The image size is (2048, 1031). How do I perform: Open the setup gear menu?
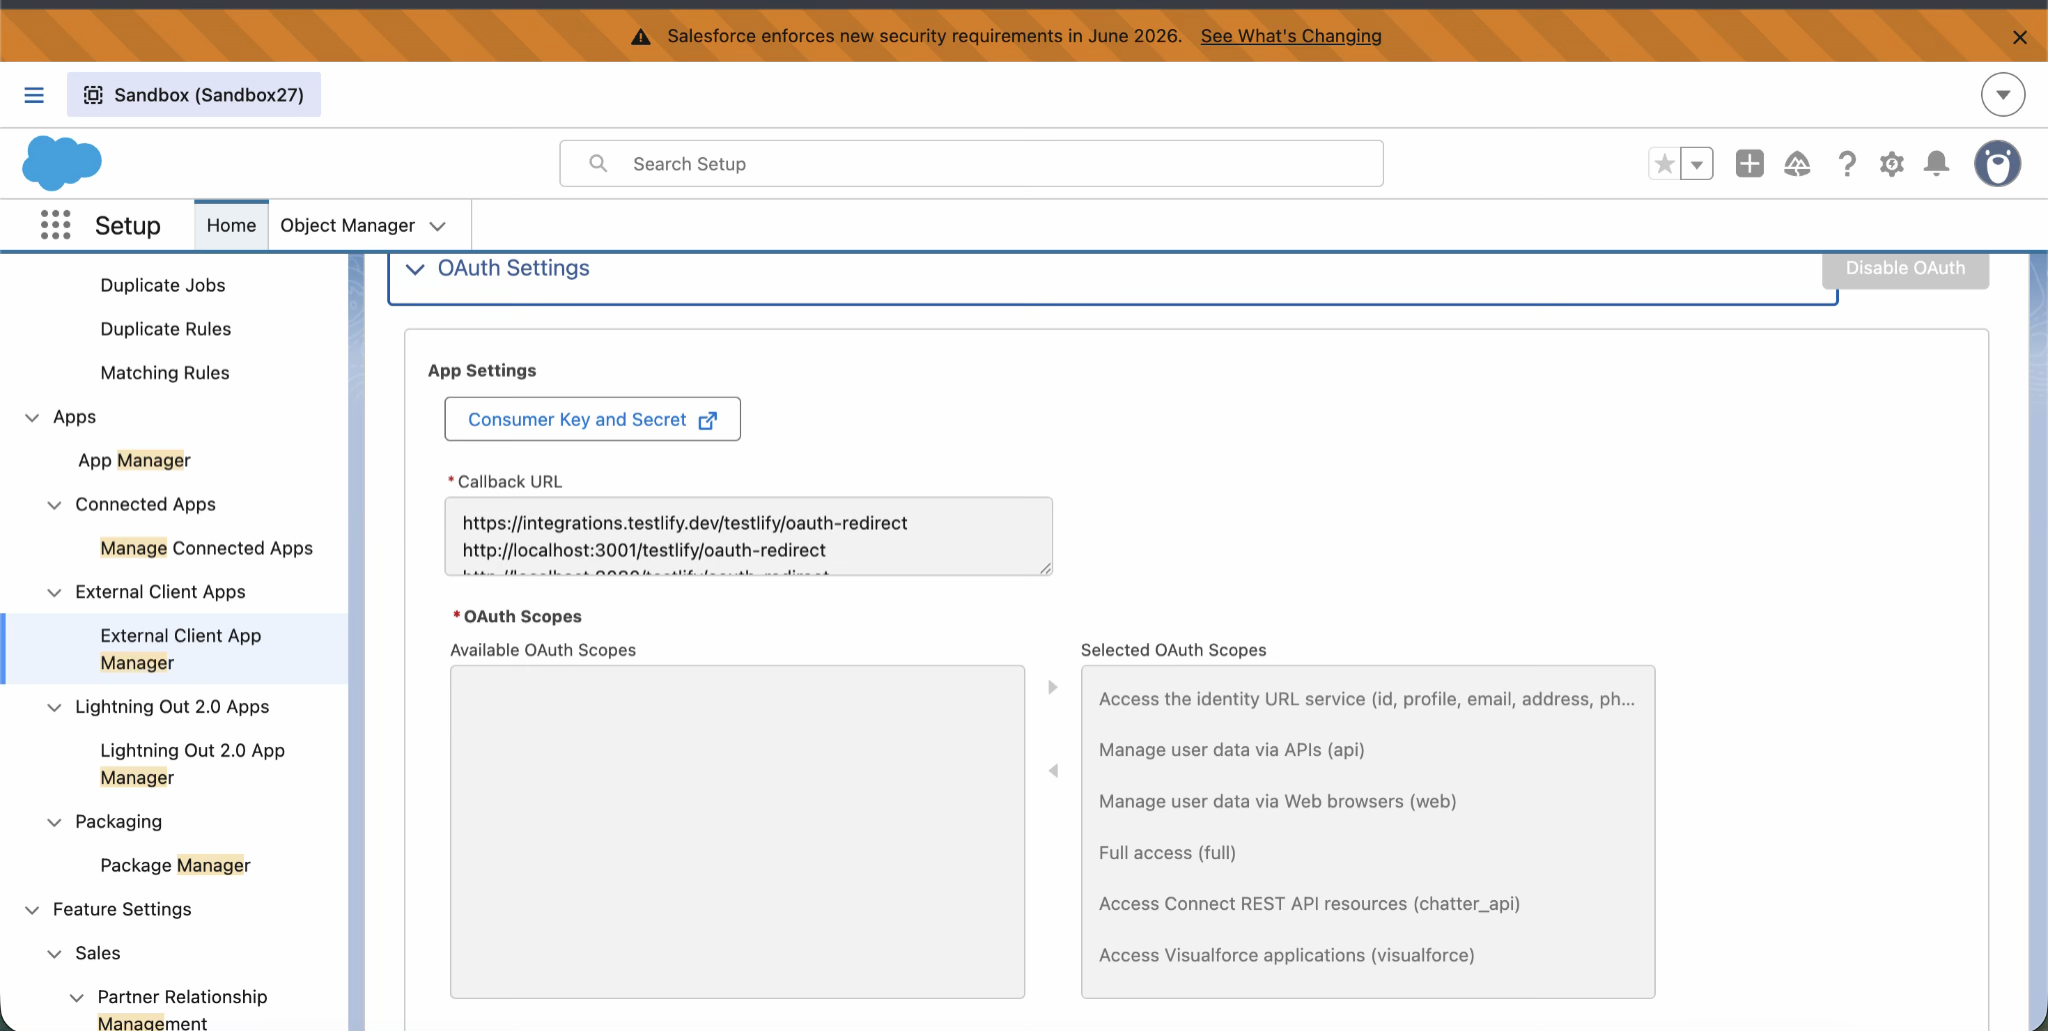pyautogui.click(x=1891, y=163)
